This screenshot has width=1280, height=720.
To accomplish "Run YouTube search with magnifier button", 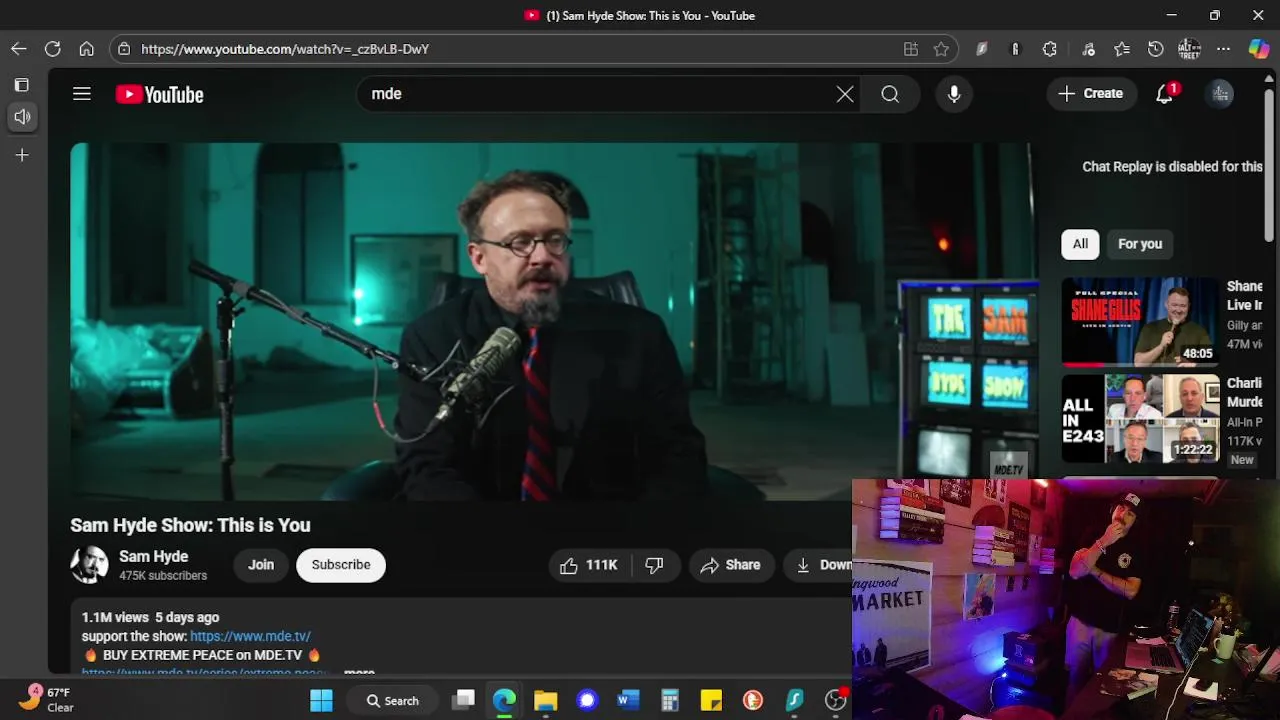I will tap(890, 94).
